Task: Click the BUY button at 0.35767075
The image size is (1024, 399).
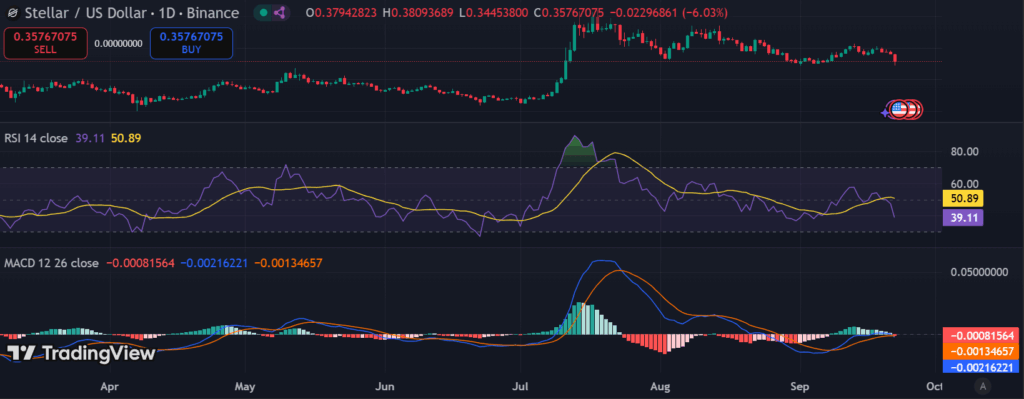Action: click(191, 43)
